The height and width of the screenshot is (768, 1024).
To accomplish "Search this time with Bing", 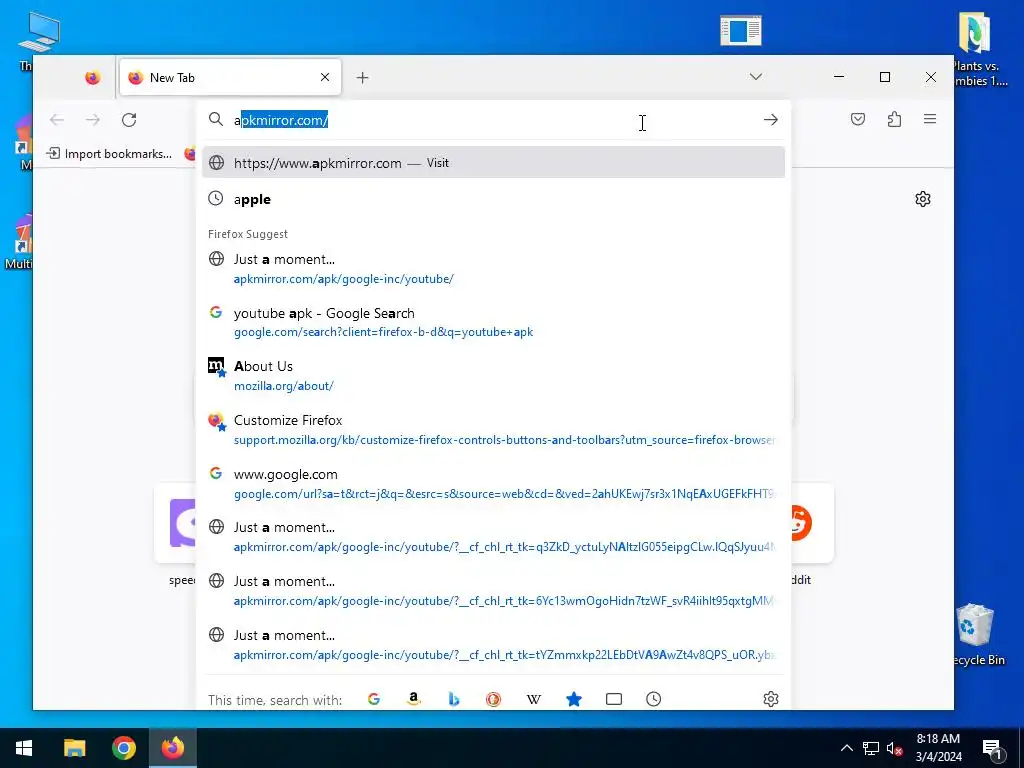I will 454,699.
